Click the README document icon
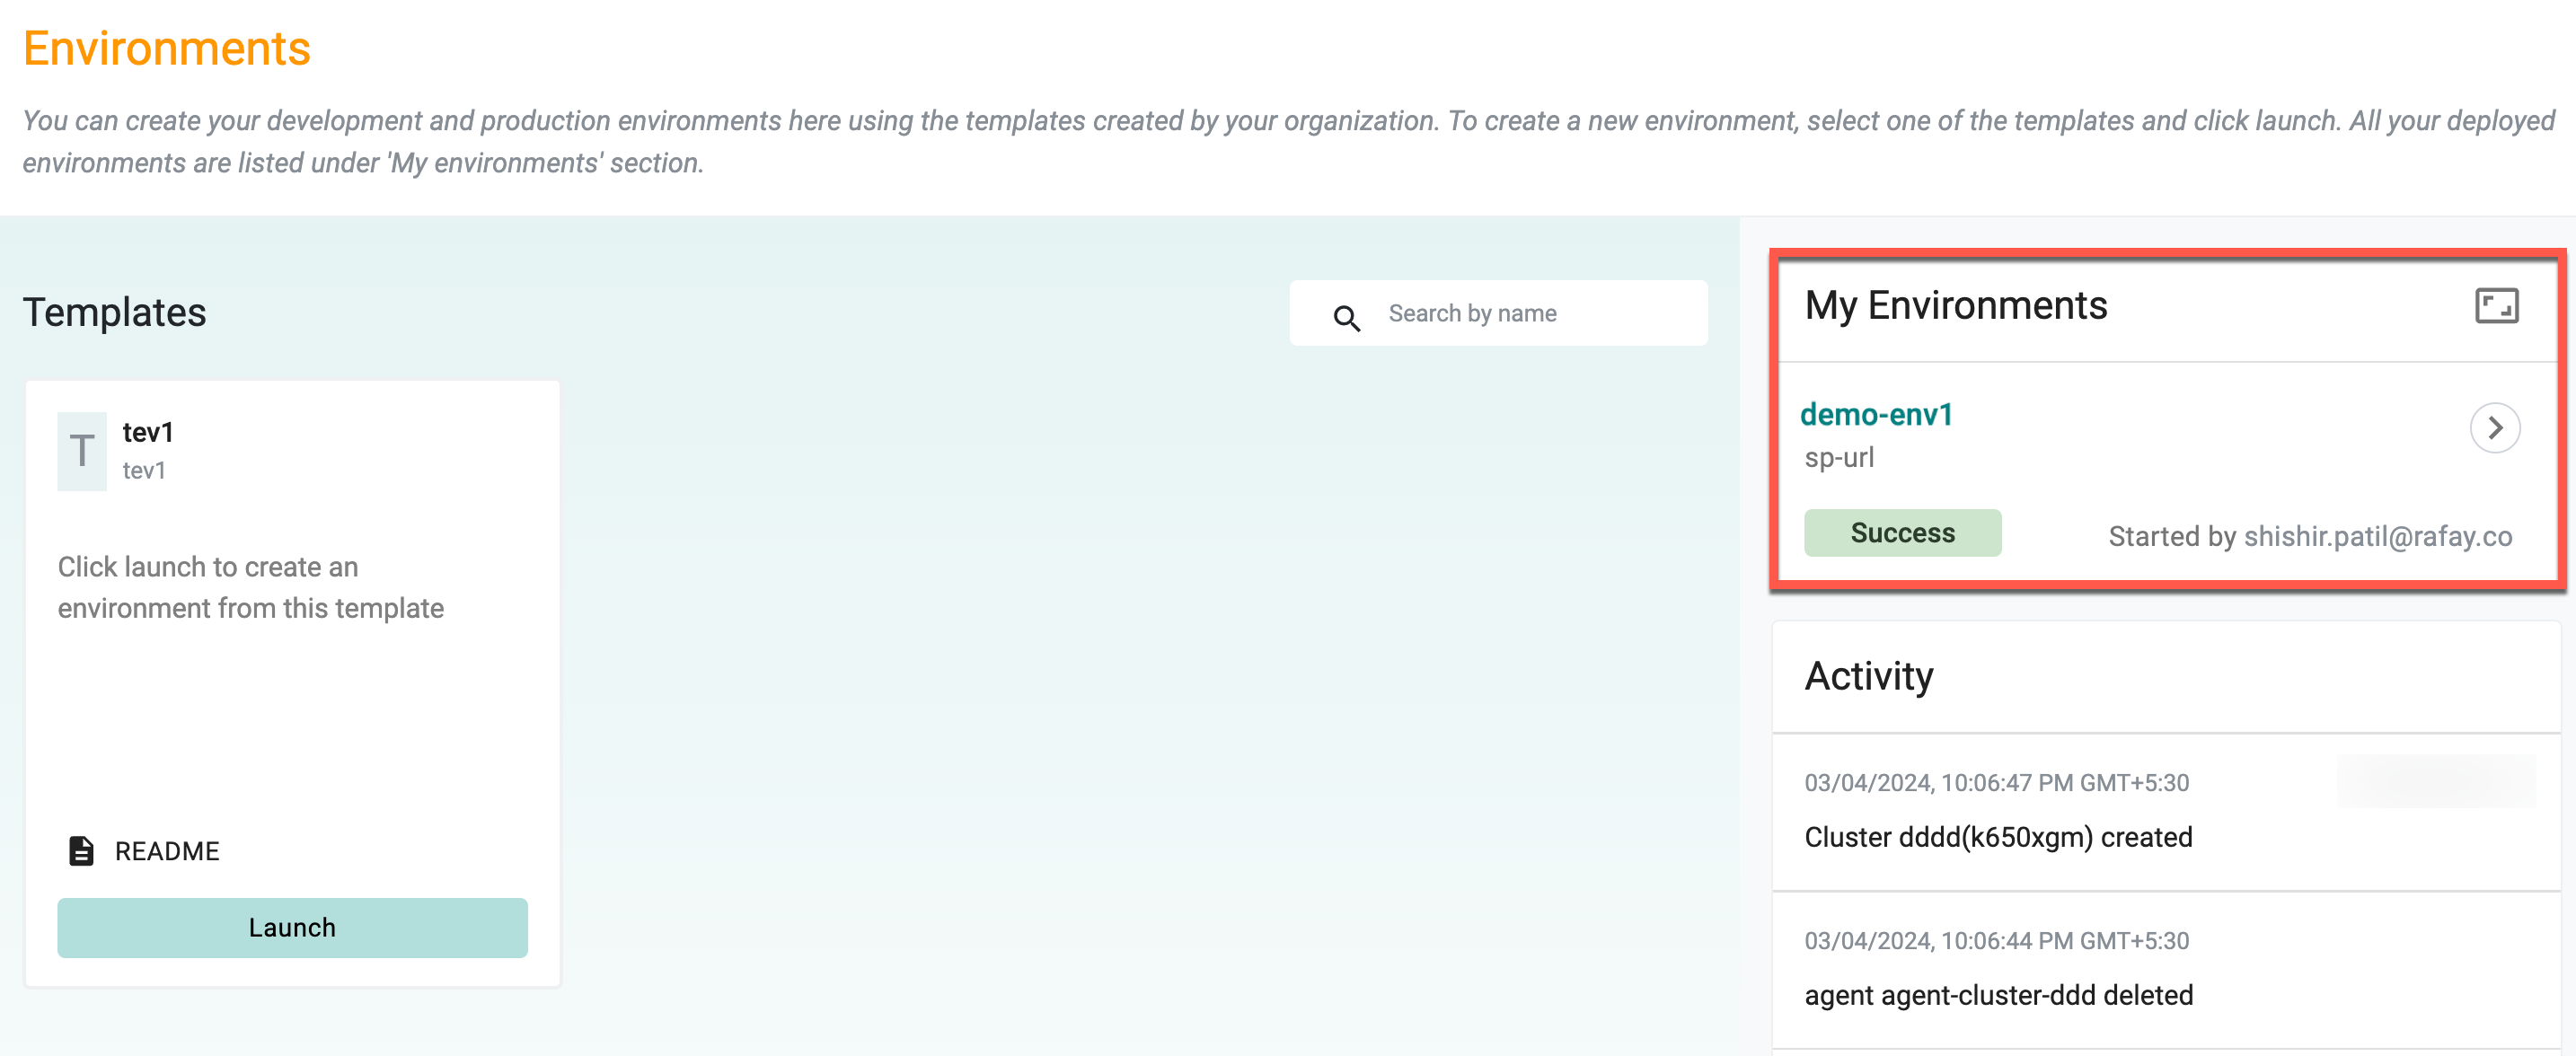The width and height of the screenshot is (2576, 1056). [81, 851]
